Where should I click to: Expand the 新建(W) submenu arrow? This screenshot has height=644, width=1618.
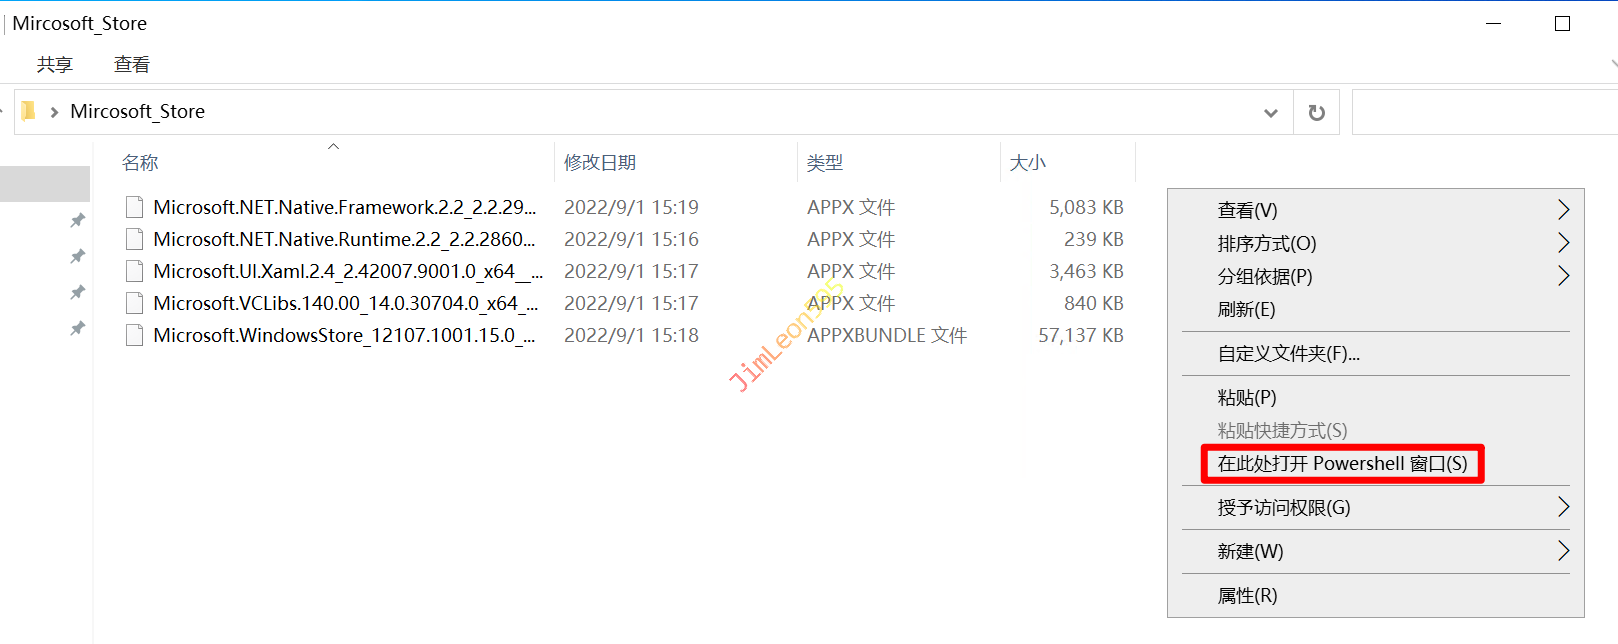coord(1563,551)
